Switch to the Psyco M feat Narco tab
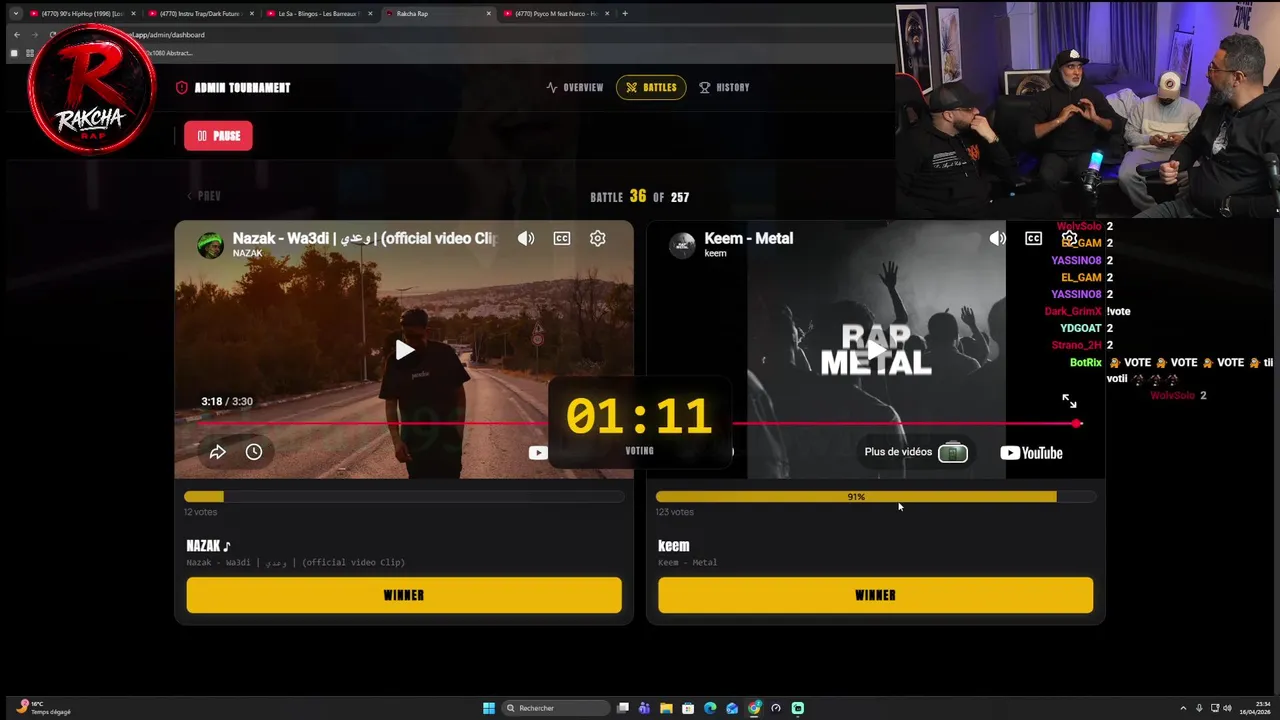The height and width of the screenshot is (720, 1280). pyautogui.click(x=555, y=14)
